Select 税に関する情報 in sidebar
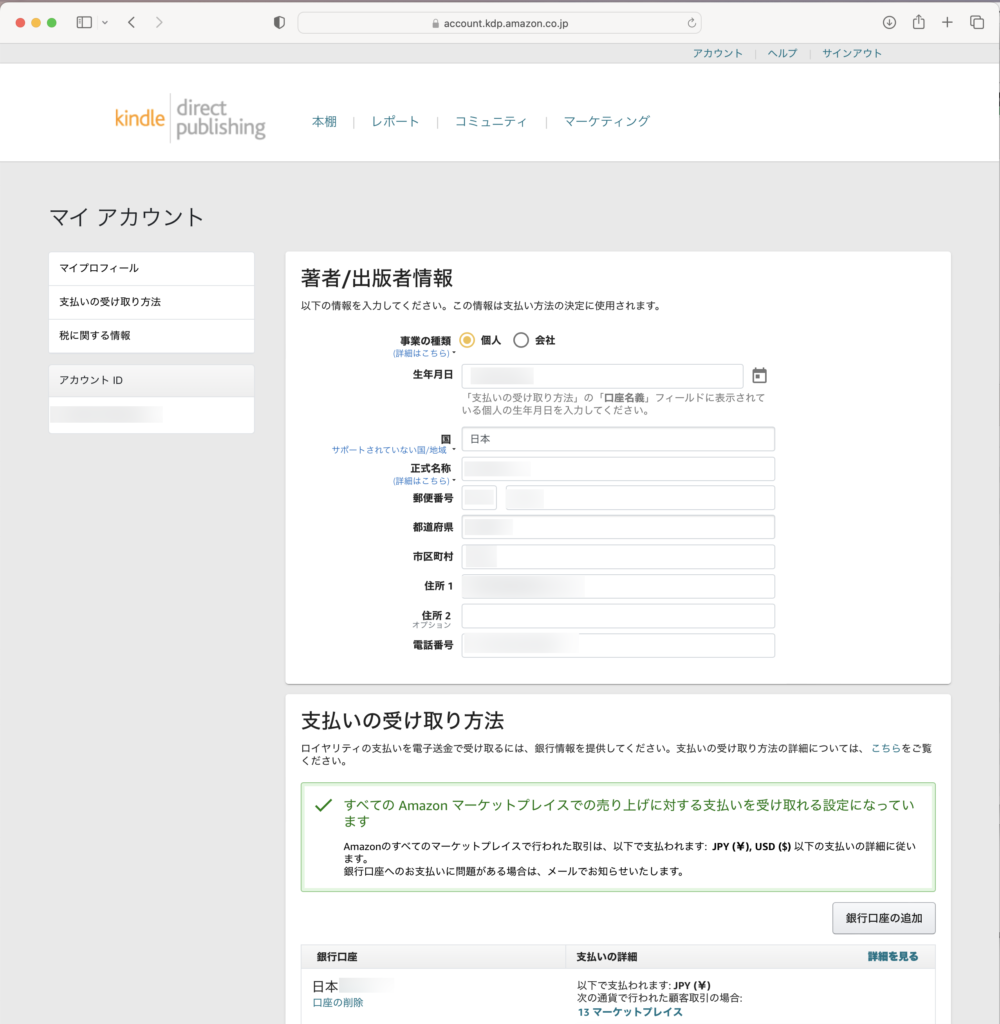This screenshot has width=1000, height=1024. click(95, 336)
